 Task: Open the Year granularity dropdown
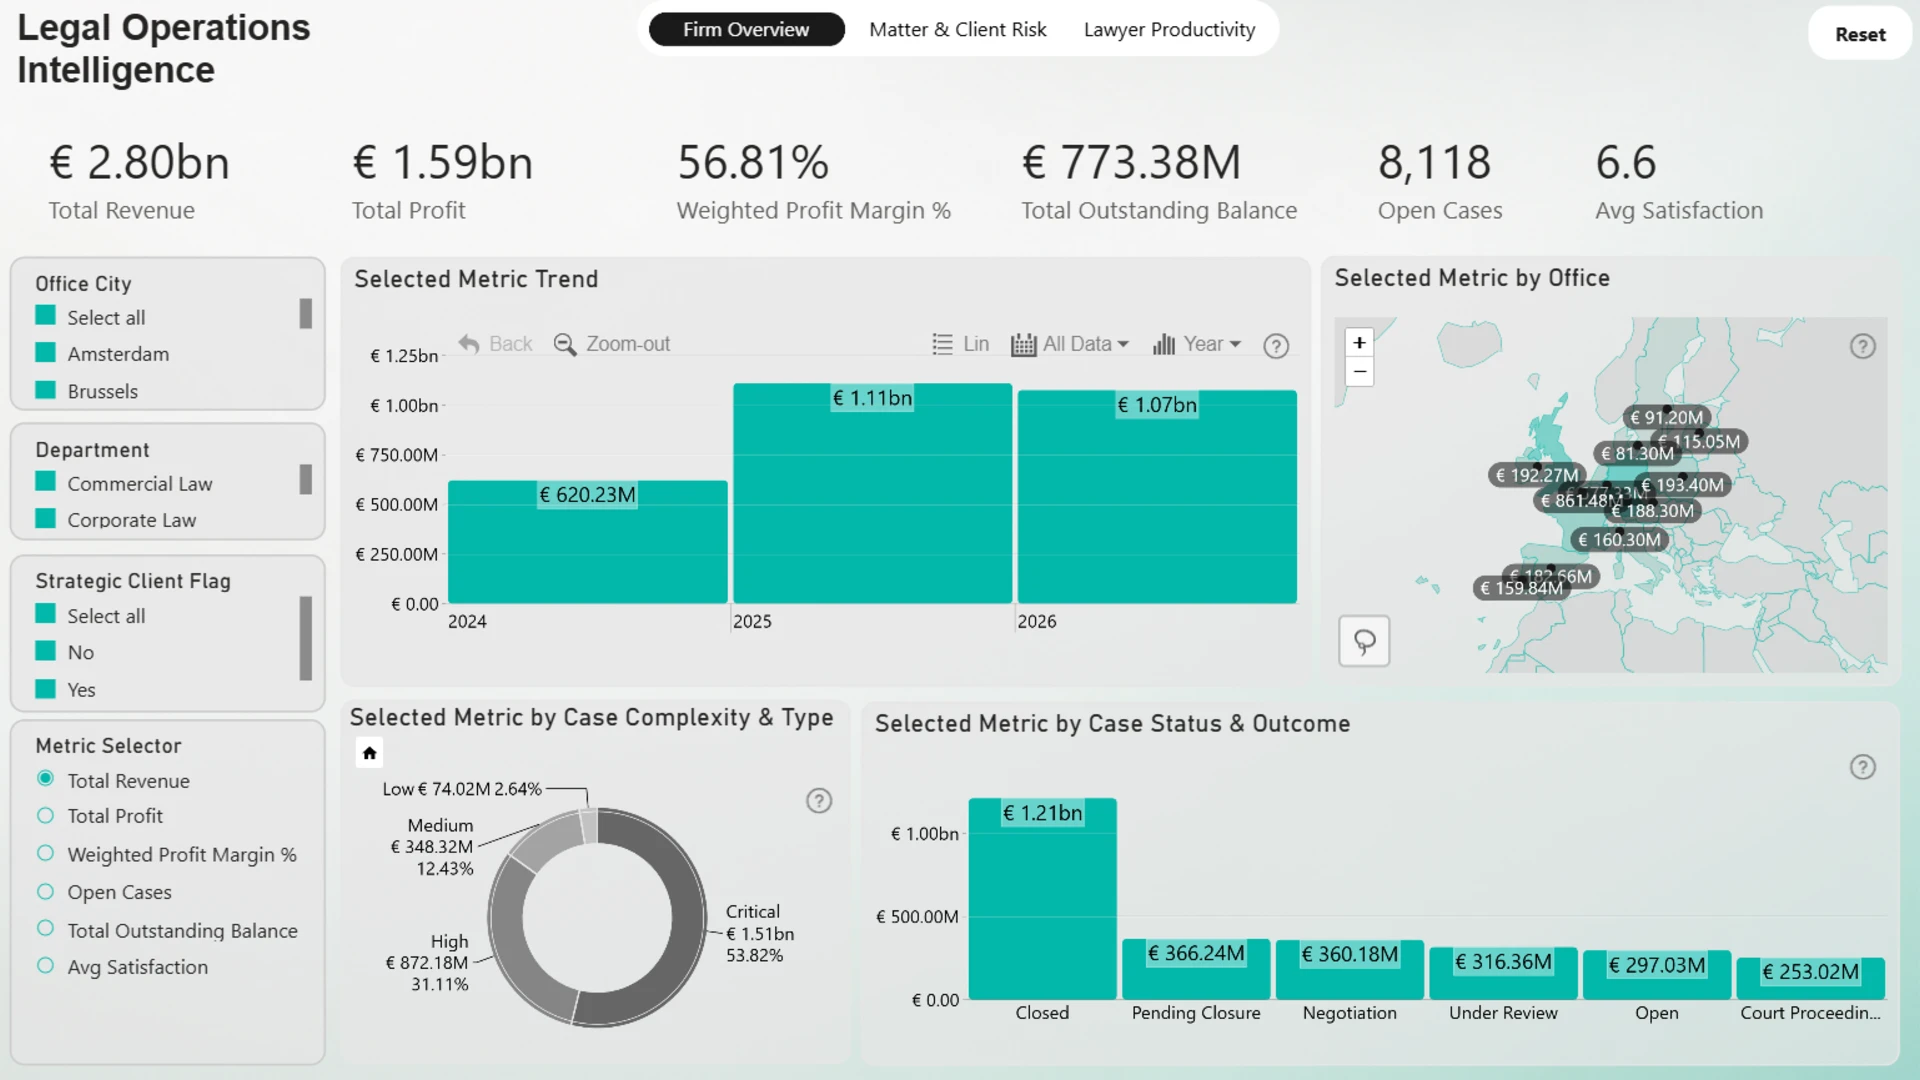1197,344
